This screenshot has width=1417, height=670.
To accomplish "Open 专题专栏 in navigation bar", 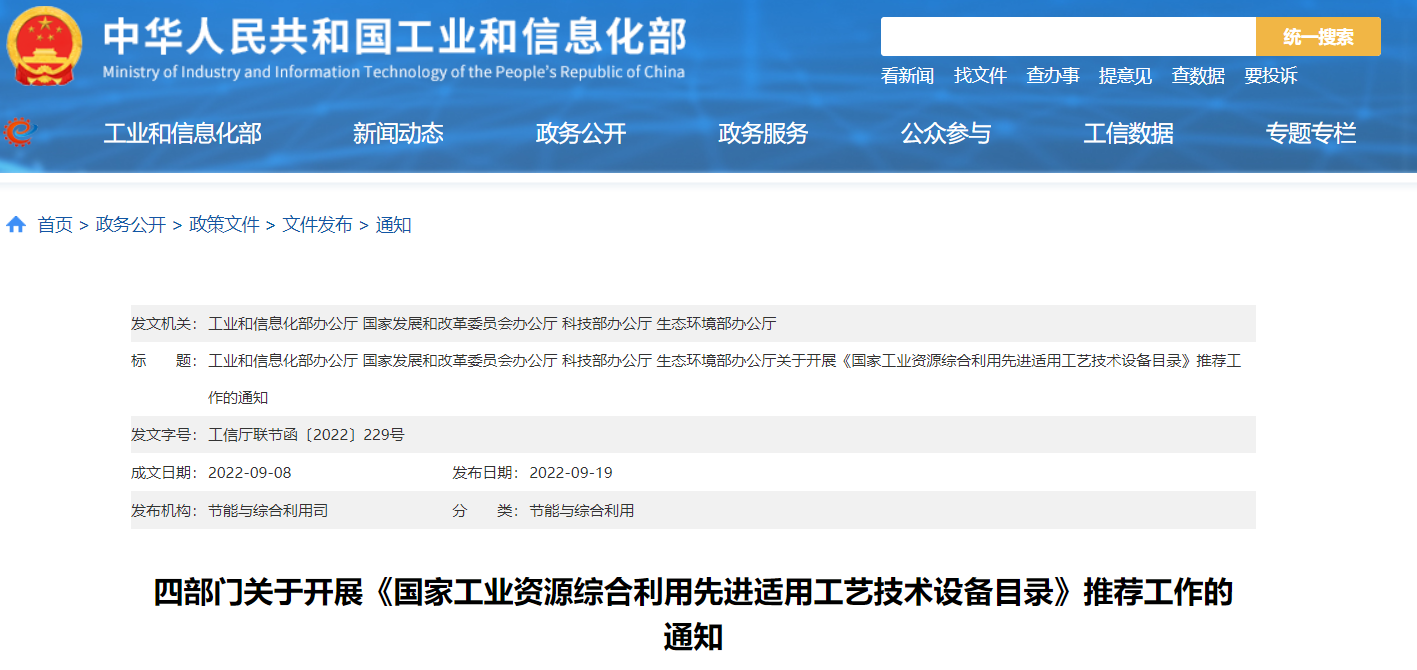I will [1311, 133].
